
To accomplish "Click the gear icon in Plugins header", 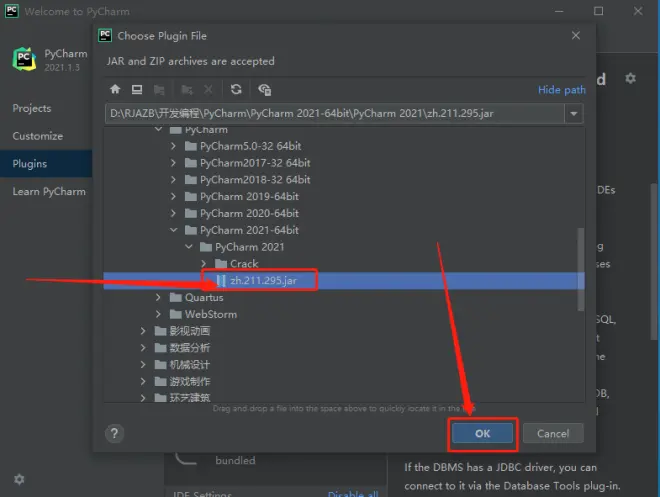I will (630, 78).
